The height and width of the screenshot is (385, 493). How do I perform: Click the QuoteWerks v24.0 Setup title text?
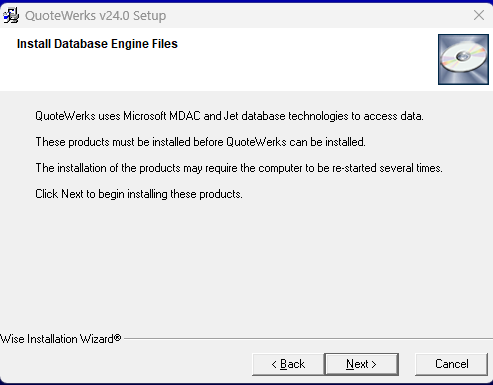[x=95, y=16]
